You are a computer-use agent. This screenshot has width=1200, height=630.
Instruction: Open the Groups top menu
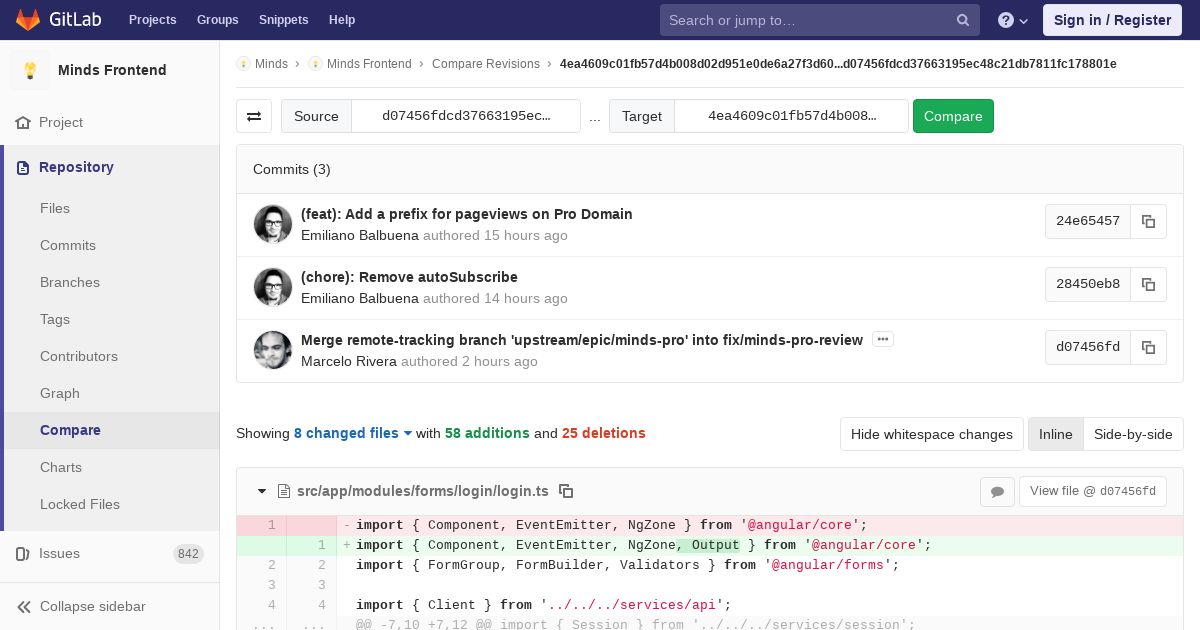point(217,19)
